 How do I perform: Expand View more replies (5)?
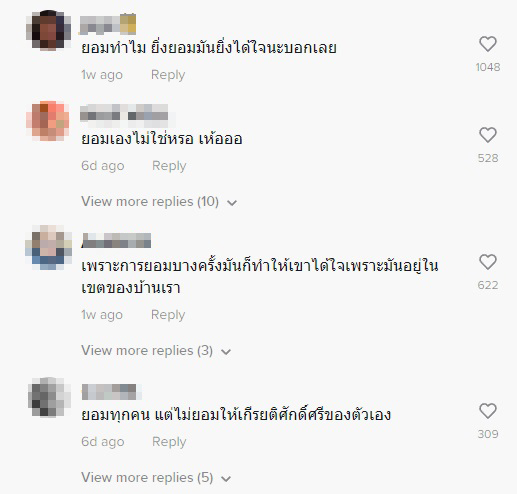pos(156,478)
